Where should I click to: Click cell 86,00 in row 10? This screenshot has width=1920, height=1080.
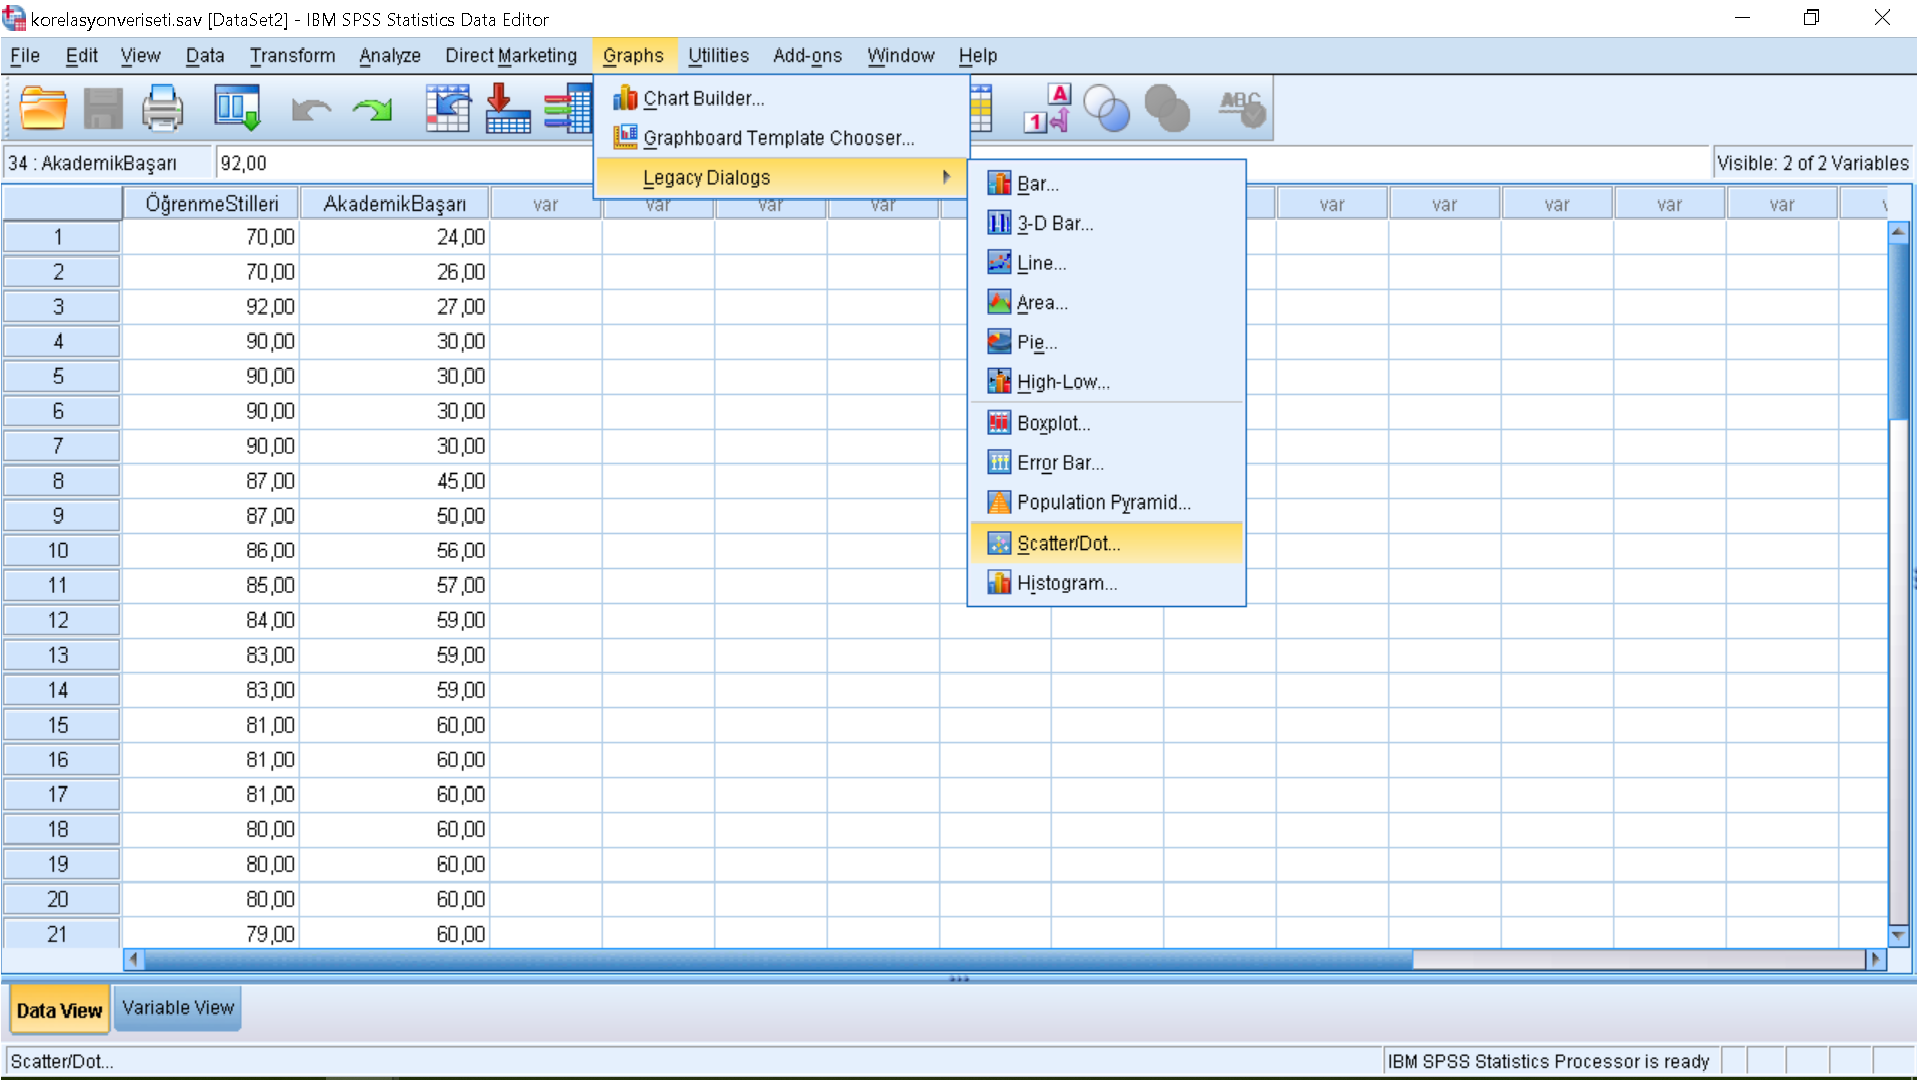[x=211, y=551]
